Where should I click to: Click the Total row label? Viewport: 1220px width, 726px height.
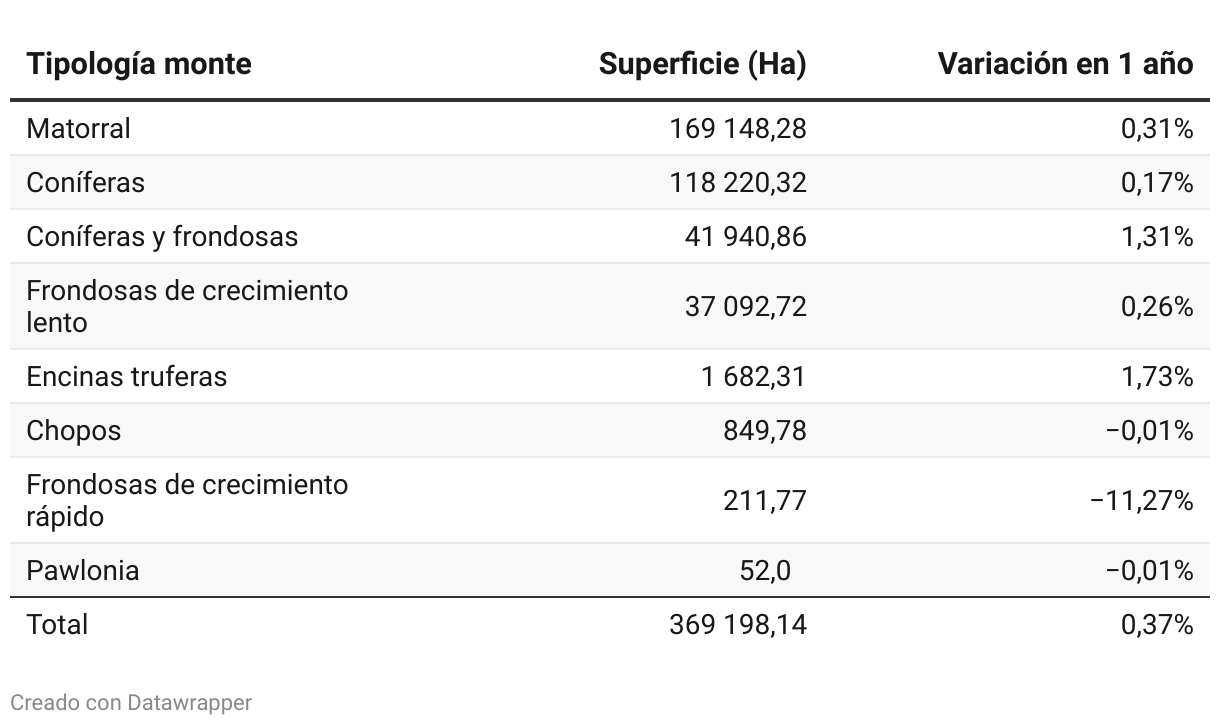click(x=57, y=625)
